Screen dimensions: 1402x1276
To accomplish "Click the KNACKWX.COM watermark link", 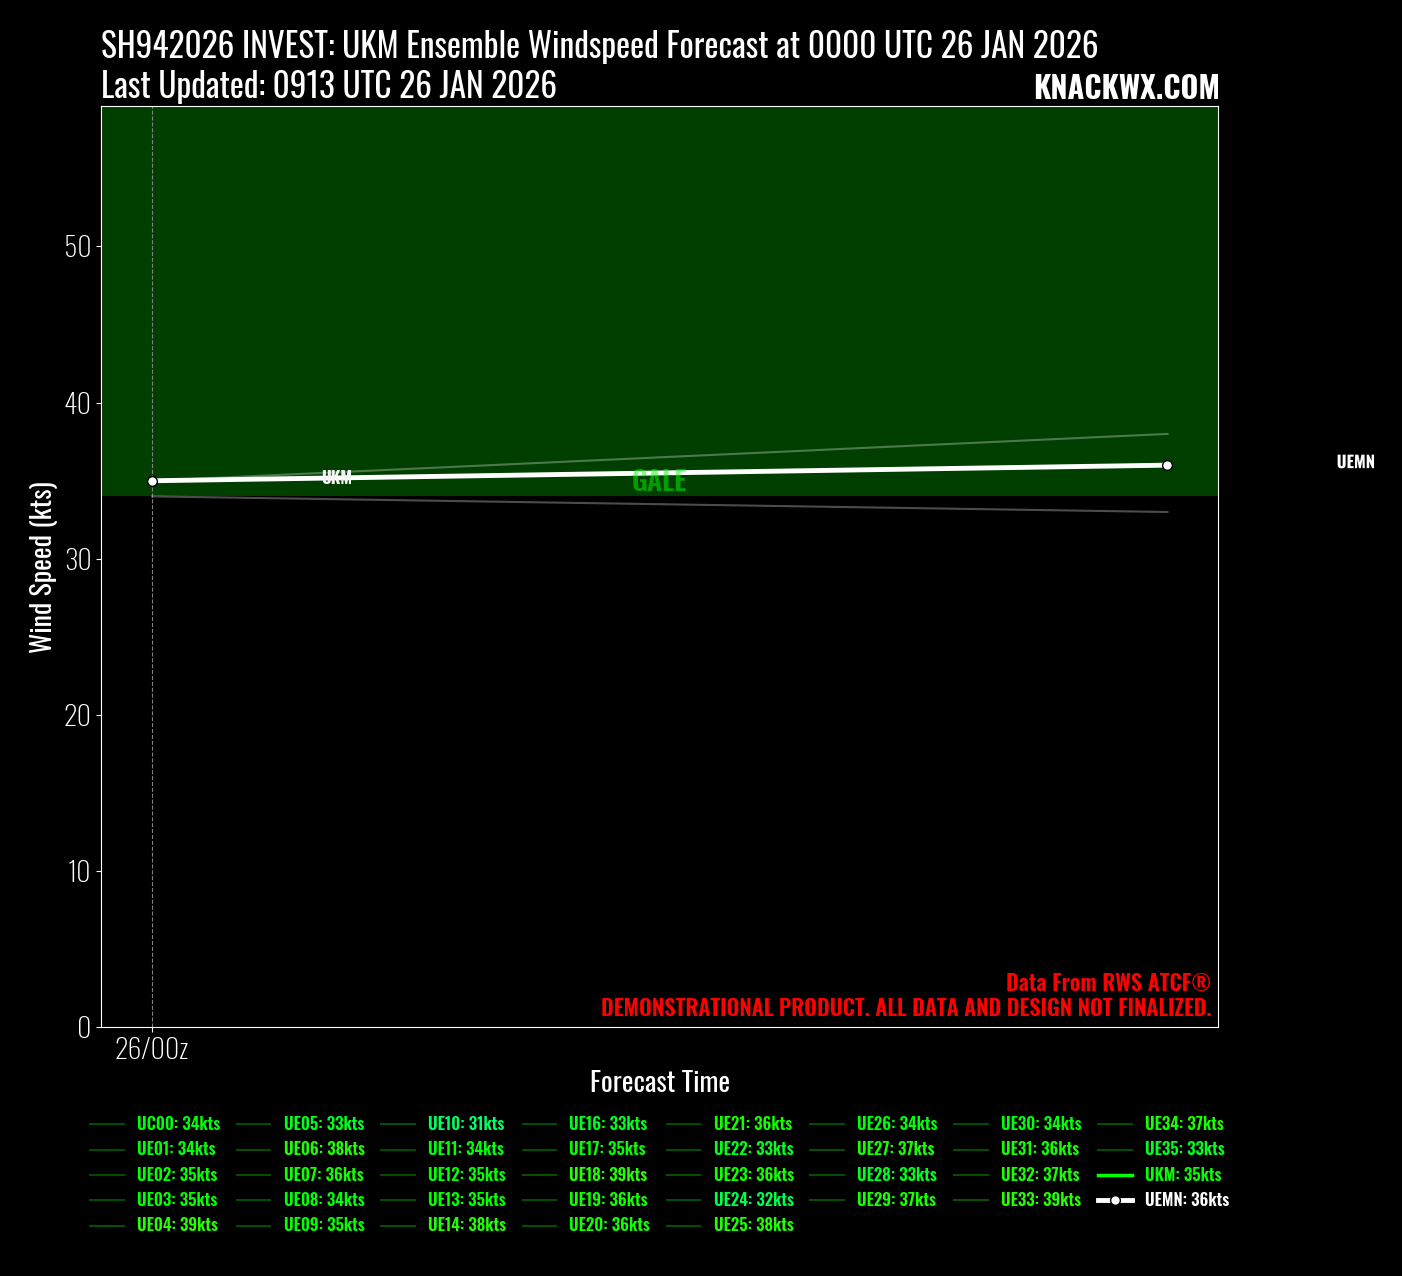I will (x=1126, y=88).
